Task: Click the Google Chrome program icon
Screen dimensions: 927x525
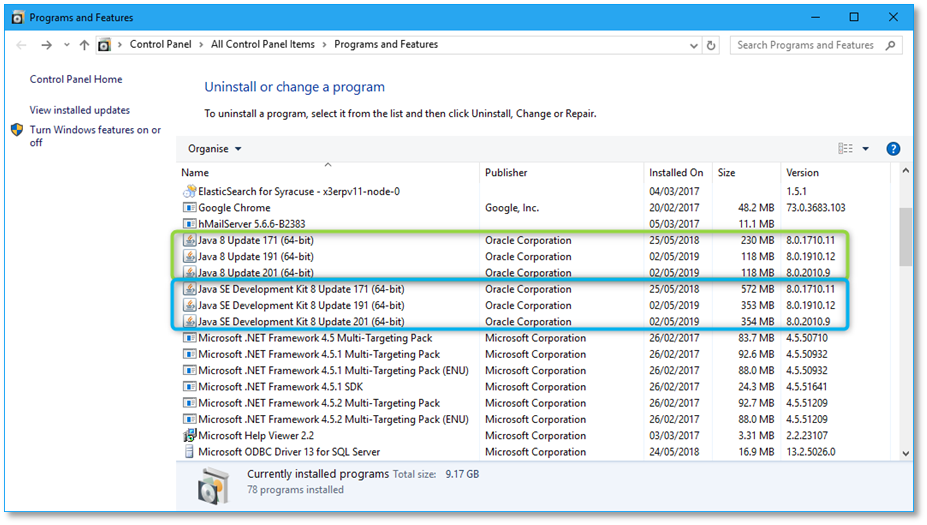Action: pyautogui.click(x=189, y=208)
